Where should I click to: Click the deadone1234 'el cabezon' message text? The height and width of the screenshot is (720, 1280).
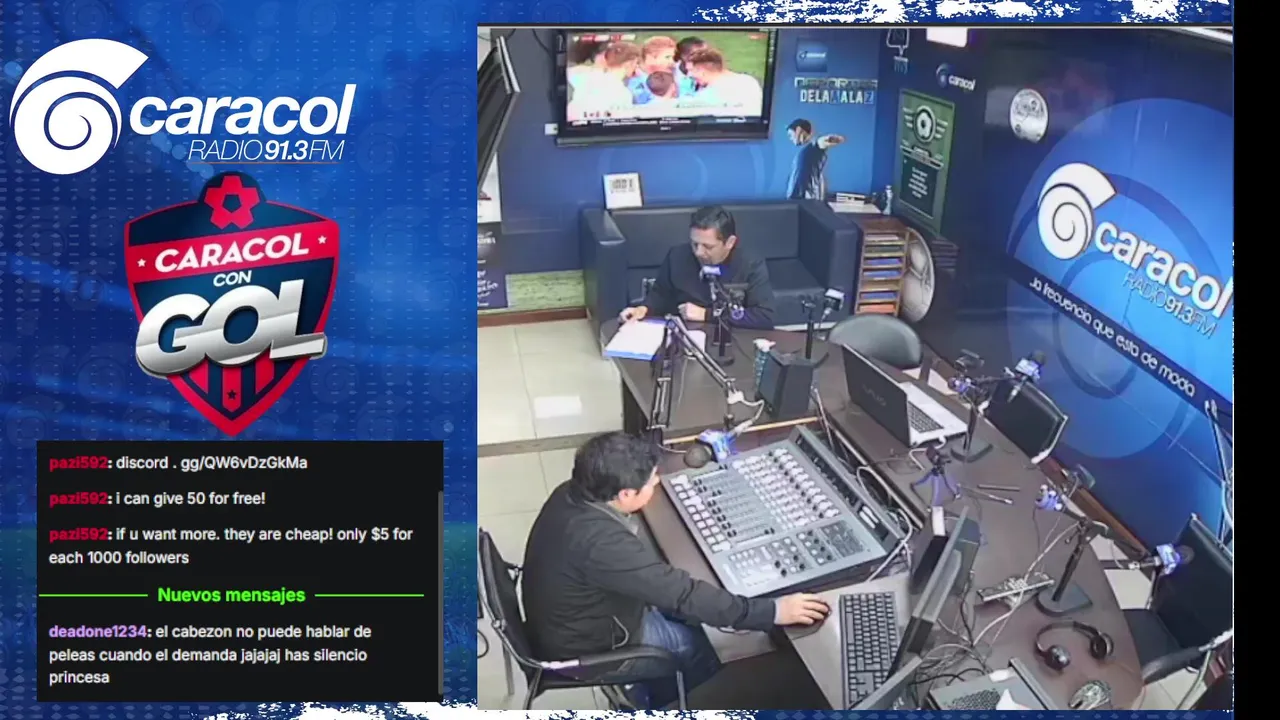coord(210,655)
